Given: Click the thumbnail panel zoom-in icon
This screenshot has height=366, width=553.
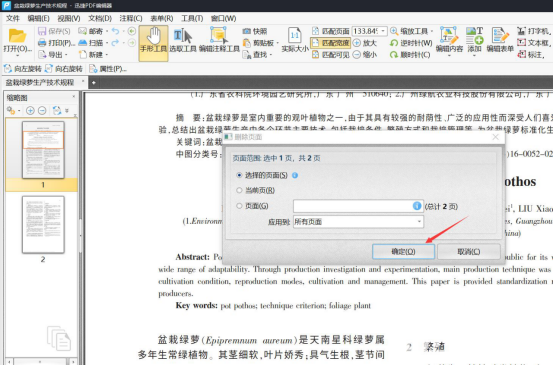Looking at the screenshot, I should click(x=30, y=111).
